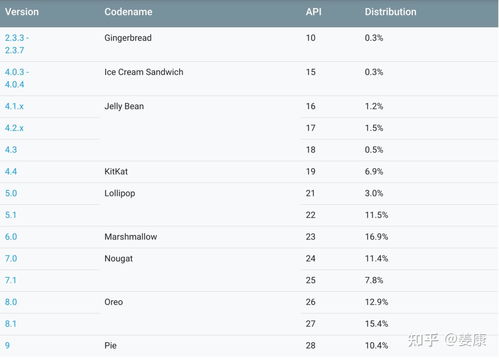Open the version 9 Pie link
Image resolution: width=499 pixels, height=360 pixels.
click(7, 345)
